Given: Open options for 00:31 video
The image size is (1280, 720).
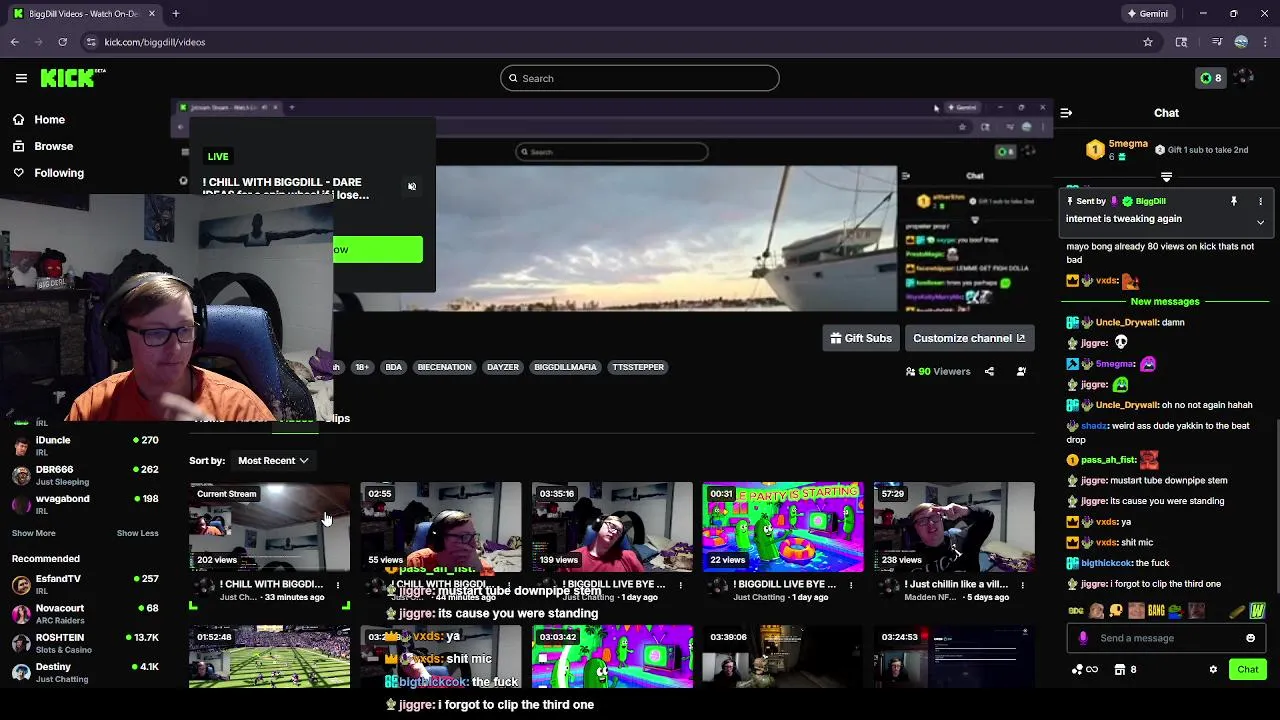Looking at the screenshot, I should [851, 585].
